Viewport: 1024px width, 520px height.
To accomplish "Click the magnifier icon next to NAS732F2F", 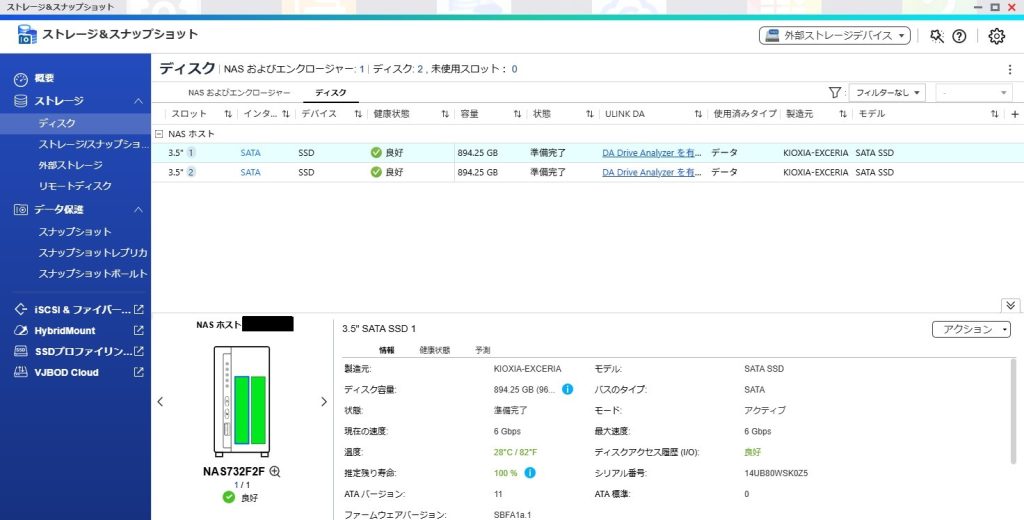I will pos(275,471).
